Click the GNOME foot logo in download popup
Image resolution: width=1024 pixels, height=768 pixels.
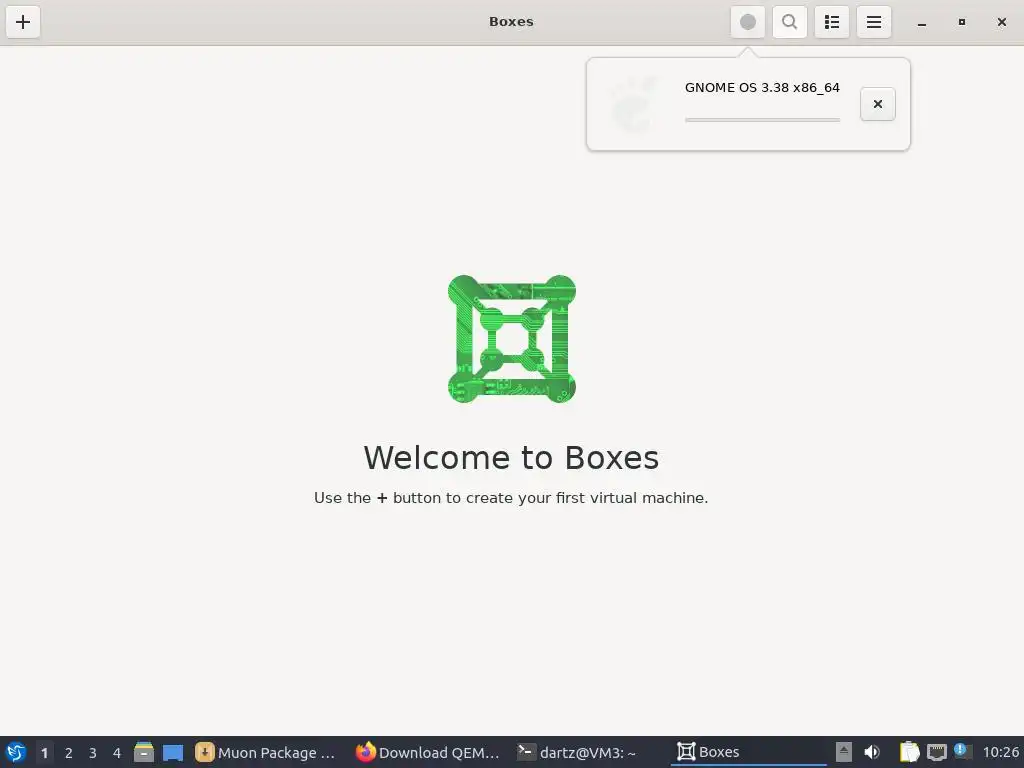(633, 104)
